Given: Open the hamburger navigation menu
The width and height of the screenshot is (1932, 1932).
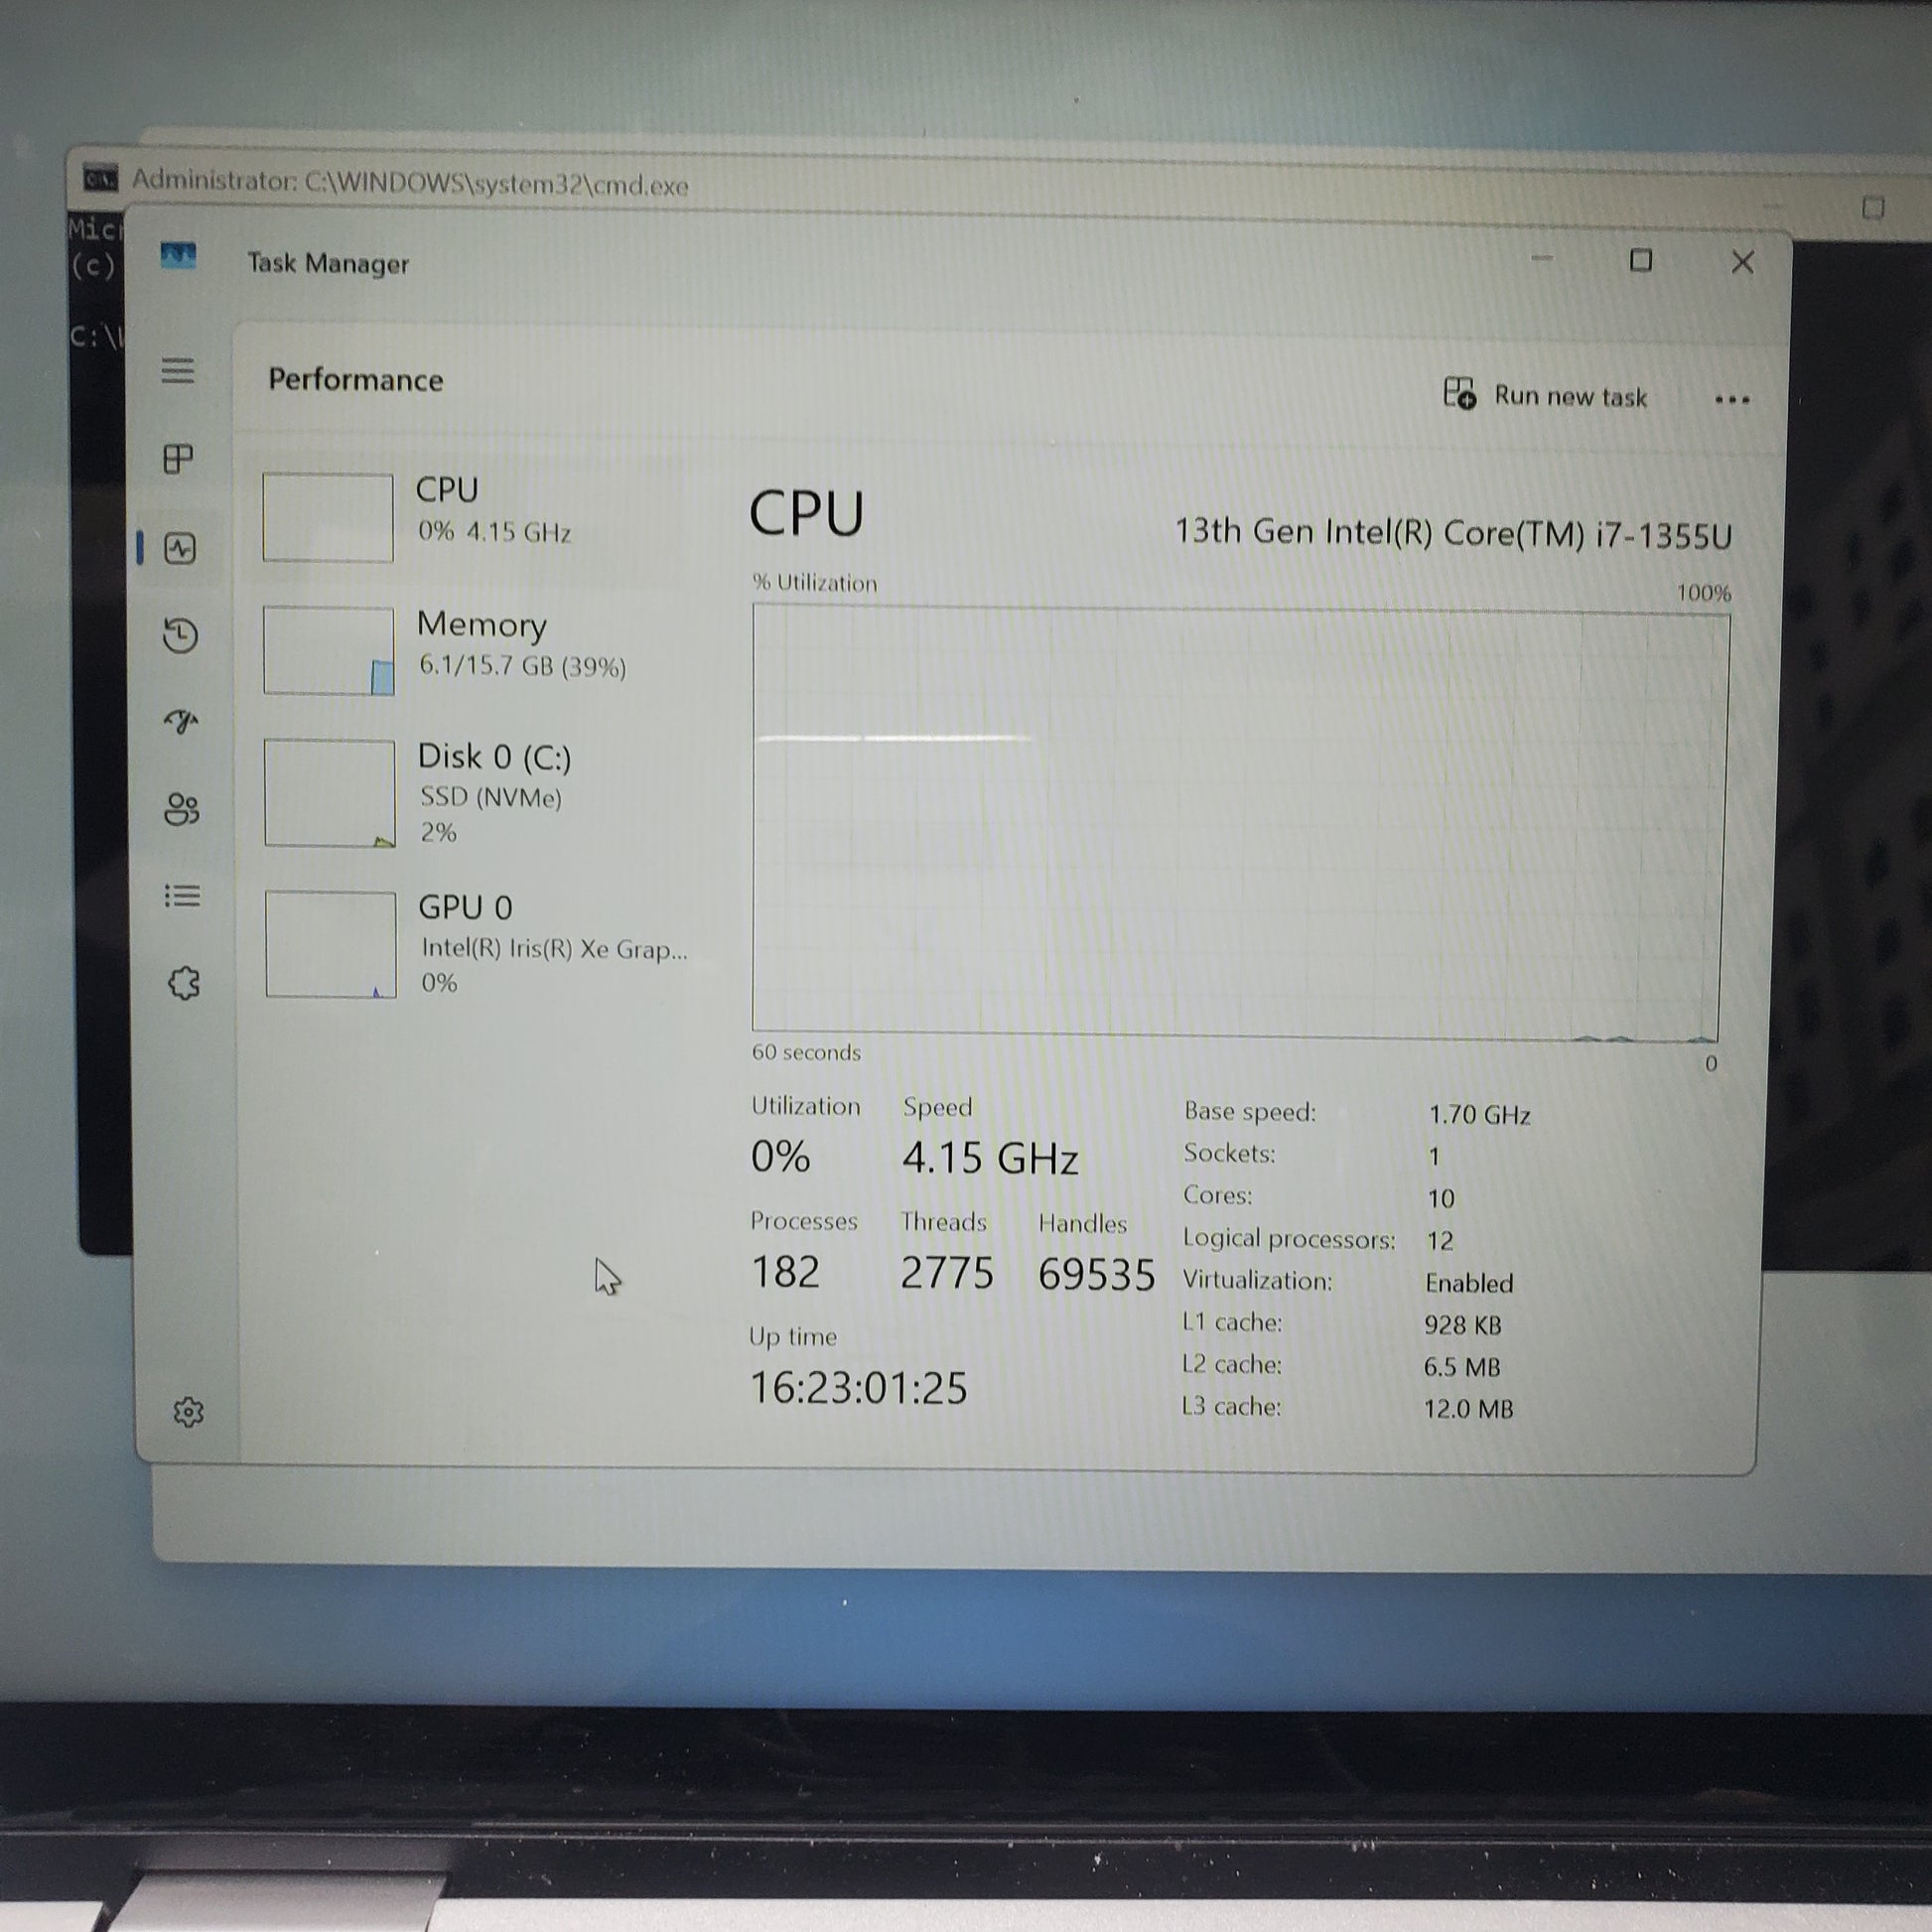Looking at the screenshot, I should (x=178, y=371).
